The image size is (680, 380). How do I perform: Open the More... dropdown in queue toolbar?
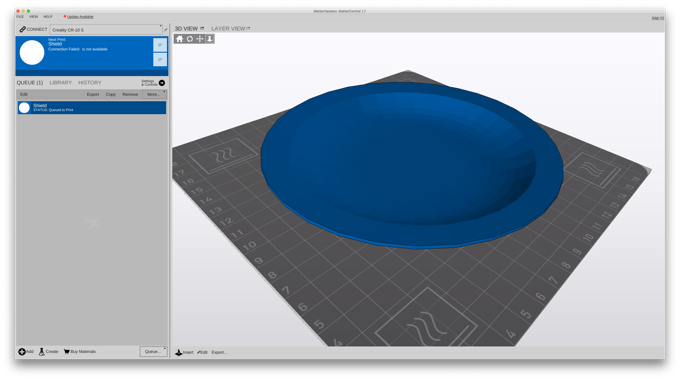[x=154, y=94]
